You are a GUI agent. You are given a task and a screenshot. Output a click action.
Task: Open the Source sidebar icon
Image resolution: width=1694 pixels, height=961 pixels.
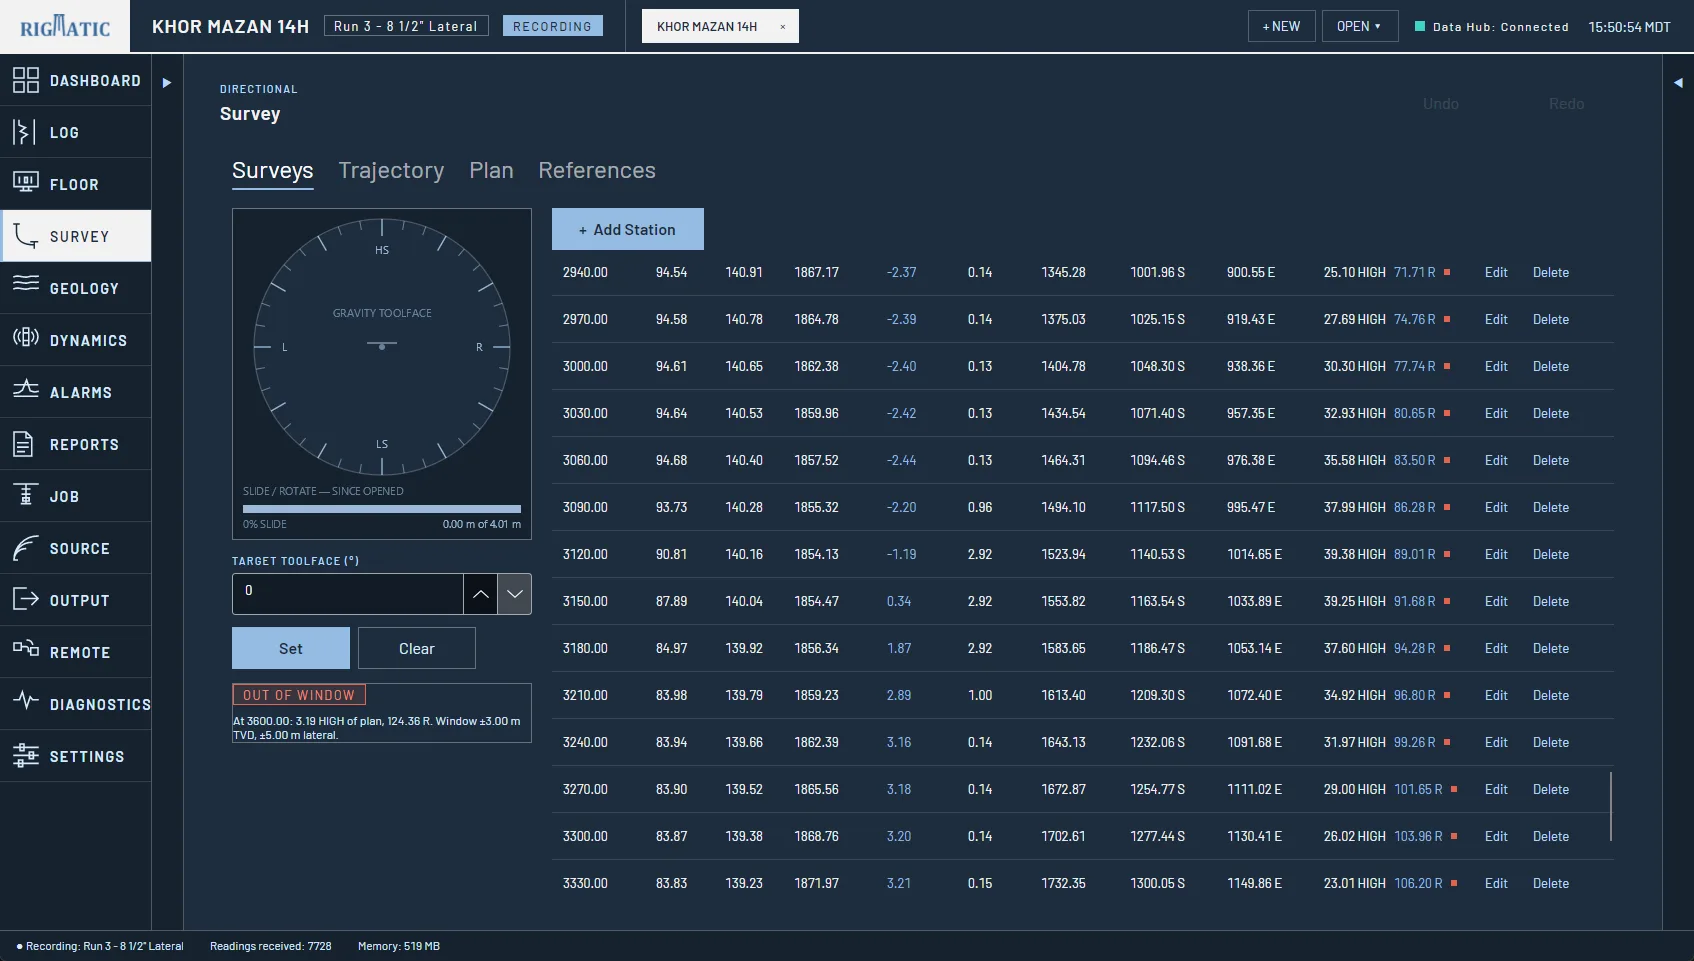coord(26,548)
